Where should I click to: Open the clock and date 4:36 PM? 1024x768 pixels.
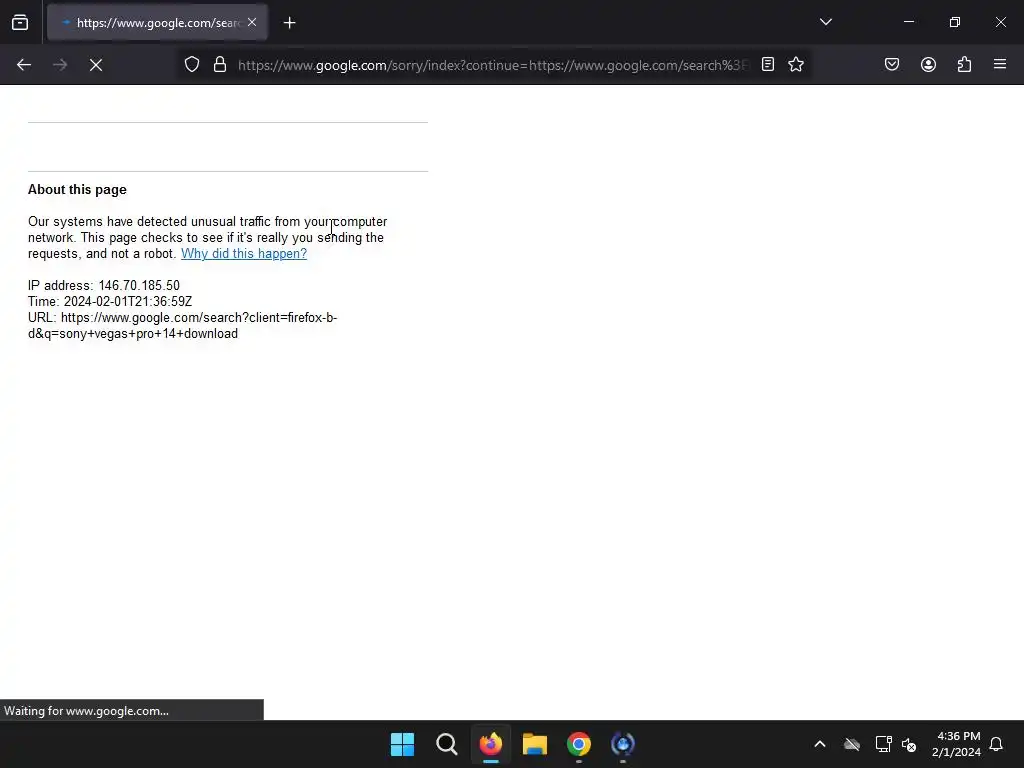click(956, 744)
